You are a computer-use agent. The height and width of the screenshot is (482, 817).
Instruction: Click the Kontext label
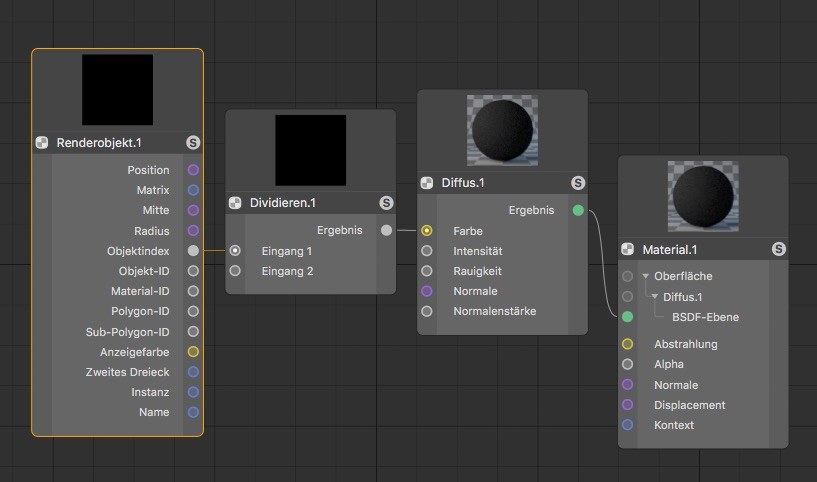click(x=674, y=425)
